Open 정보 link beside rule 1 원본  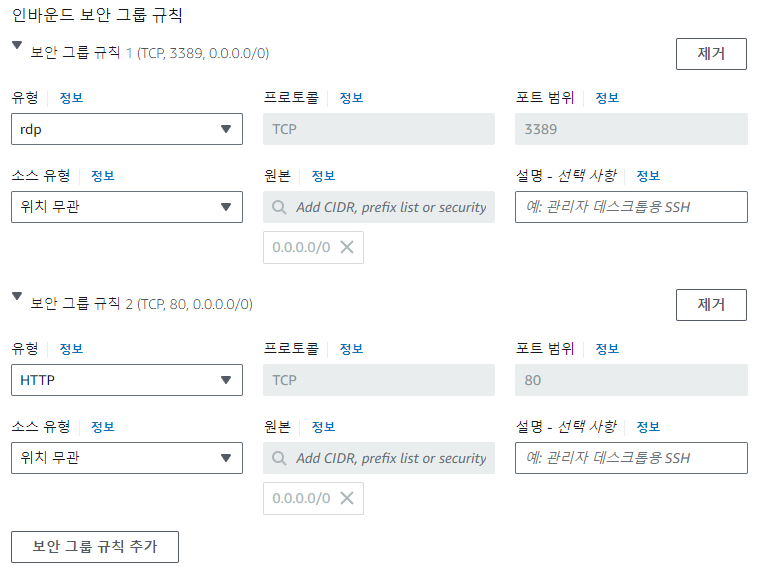tap(323, 176)
